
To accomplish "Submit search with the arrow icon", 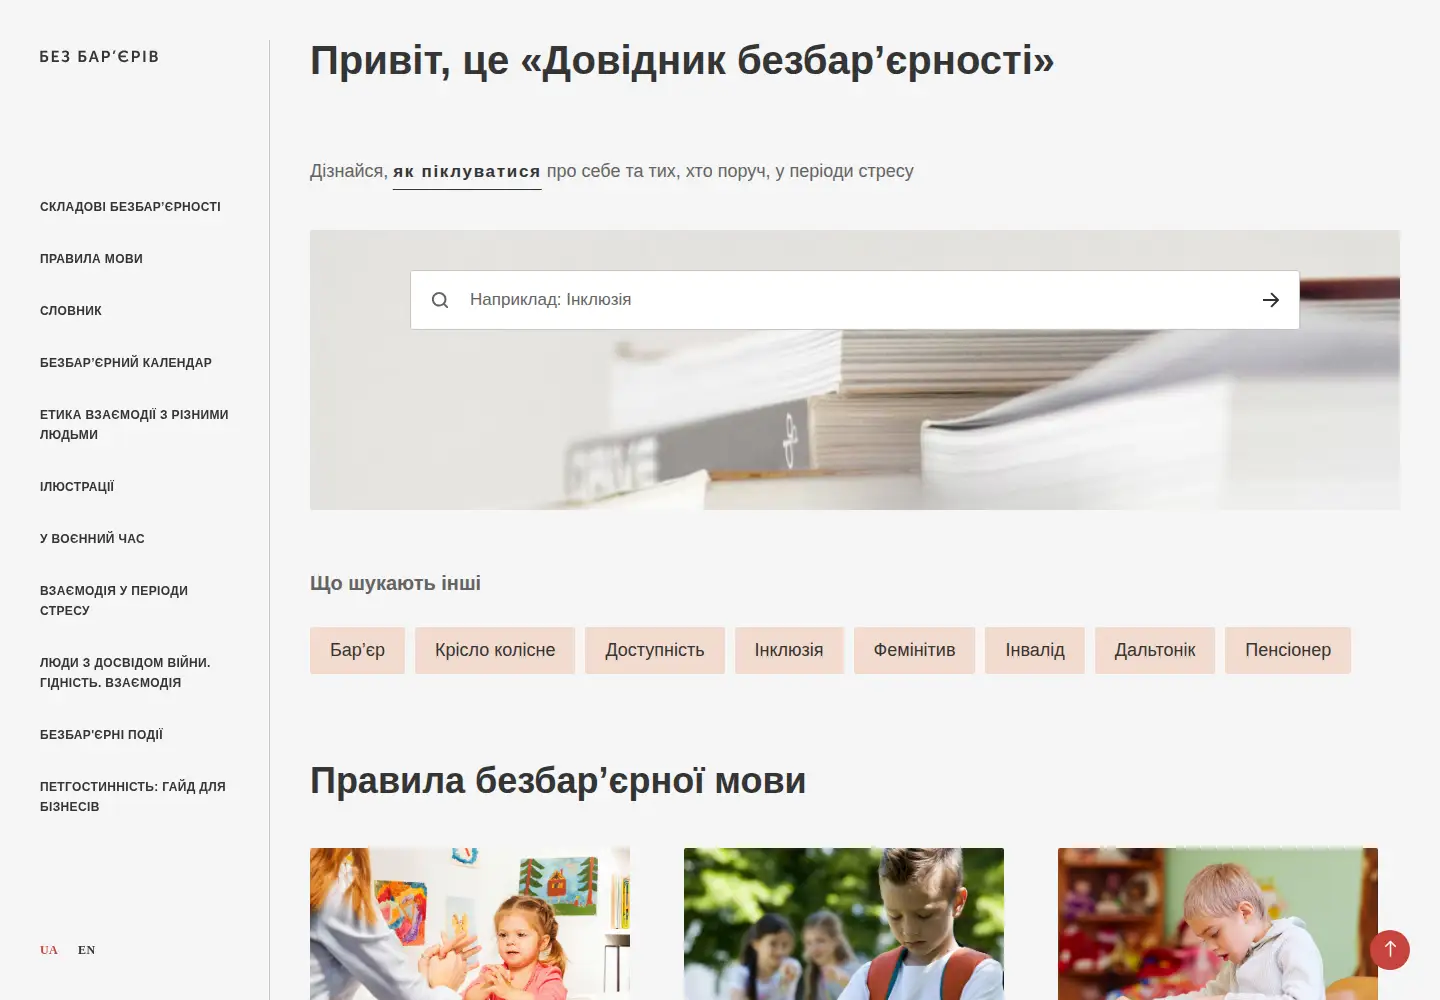I will click(1271, 300).
